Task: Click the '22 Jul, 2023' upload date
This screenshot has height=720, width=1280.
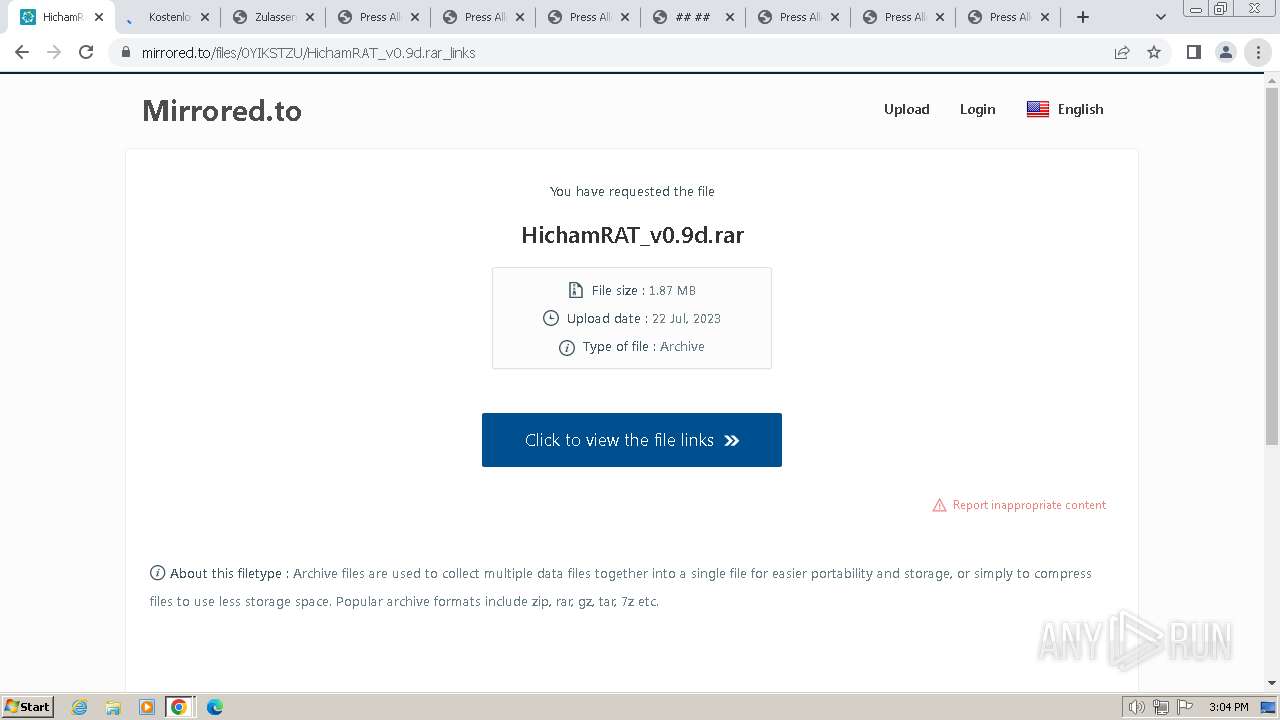Action: pyautogui.click(x=686, y=318)
